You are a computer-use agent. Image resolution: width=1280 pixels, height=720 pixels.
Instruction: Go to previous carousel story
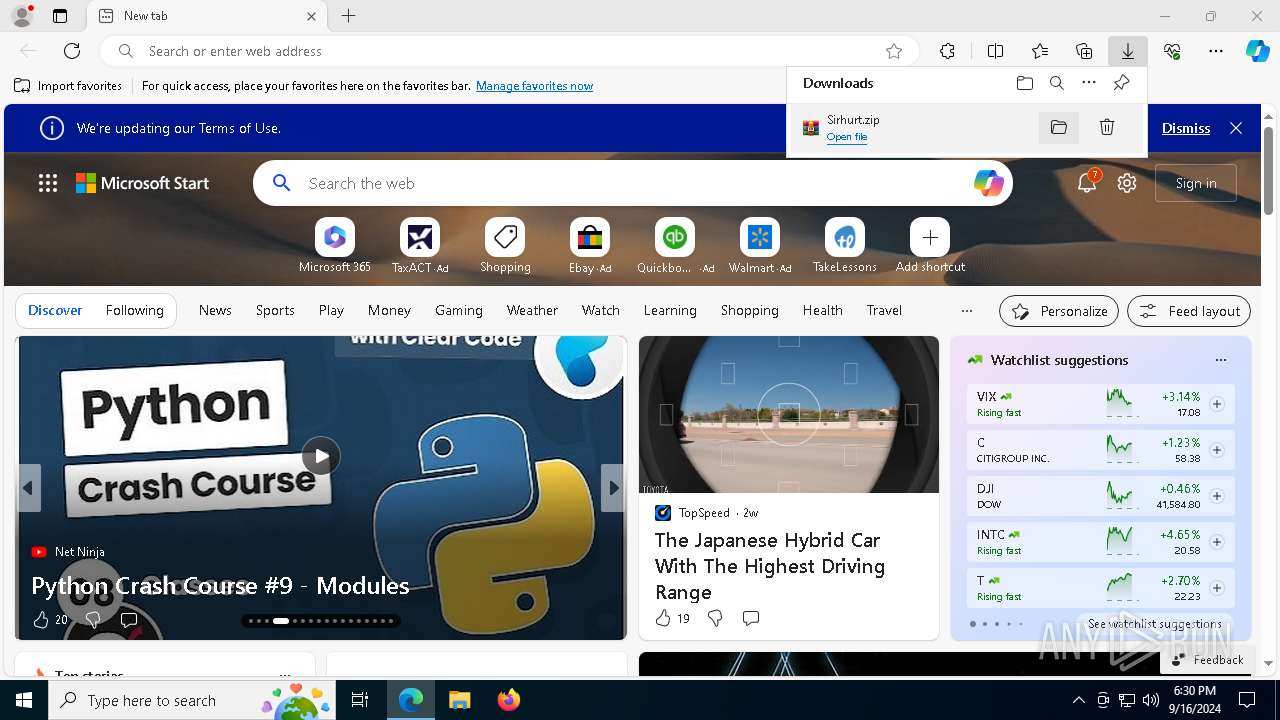pyautogui.click(x=28, y=488)
